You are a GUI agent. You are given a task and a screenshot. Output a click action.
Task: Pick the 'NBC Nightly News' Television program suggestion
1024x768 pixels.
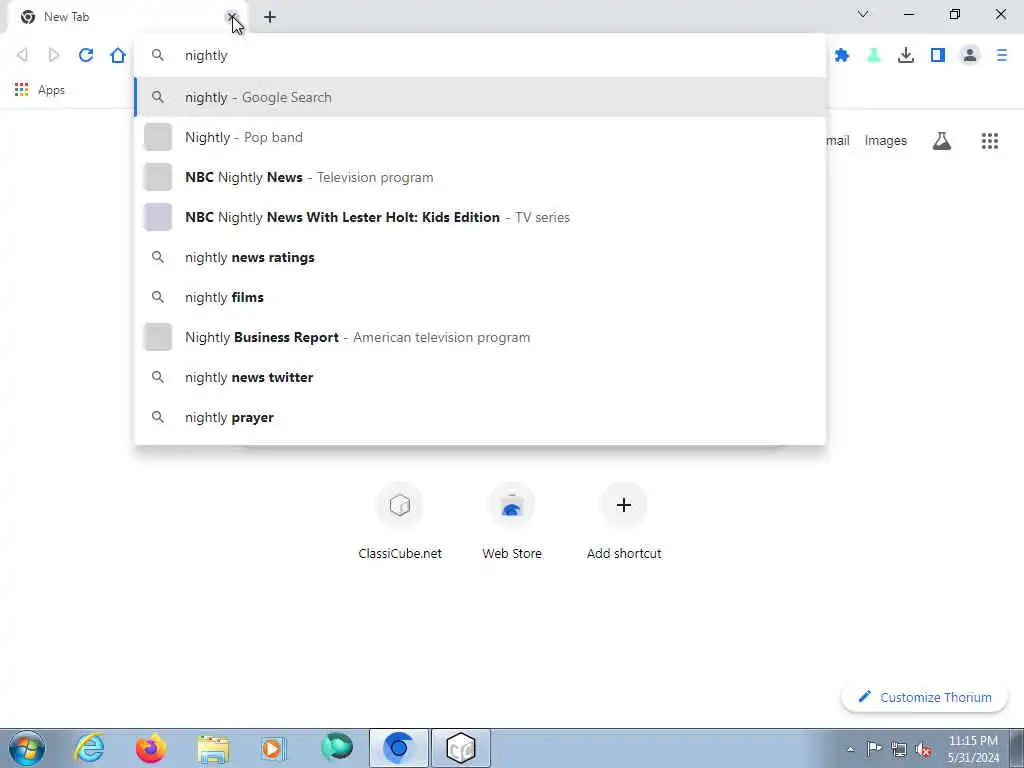(x=481, y=177)
